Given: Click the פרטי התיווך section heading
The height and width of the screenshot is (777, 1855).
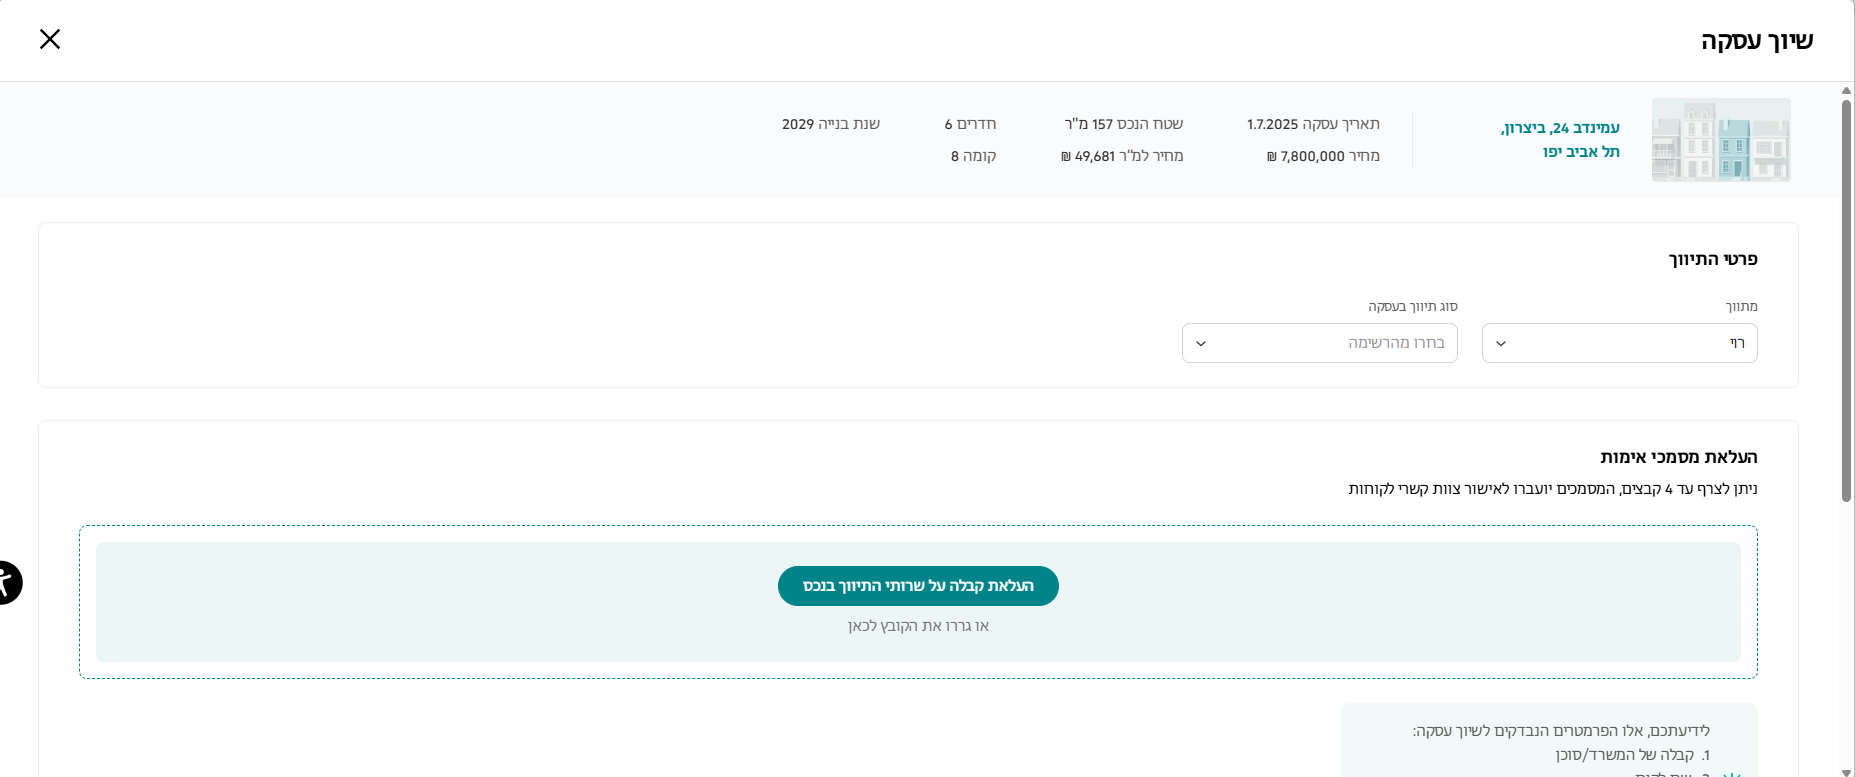Looking at the screenshot, I should point(1712,259).
